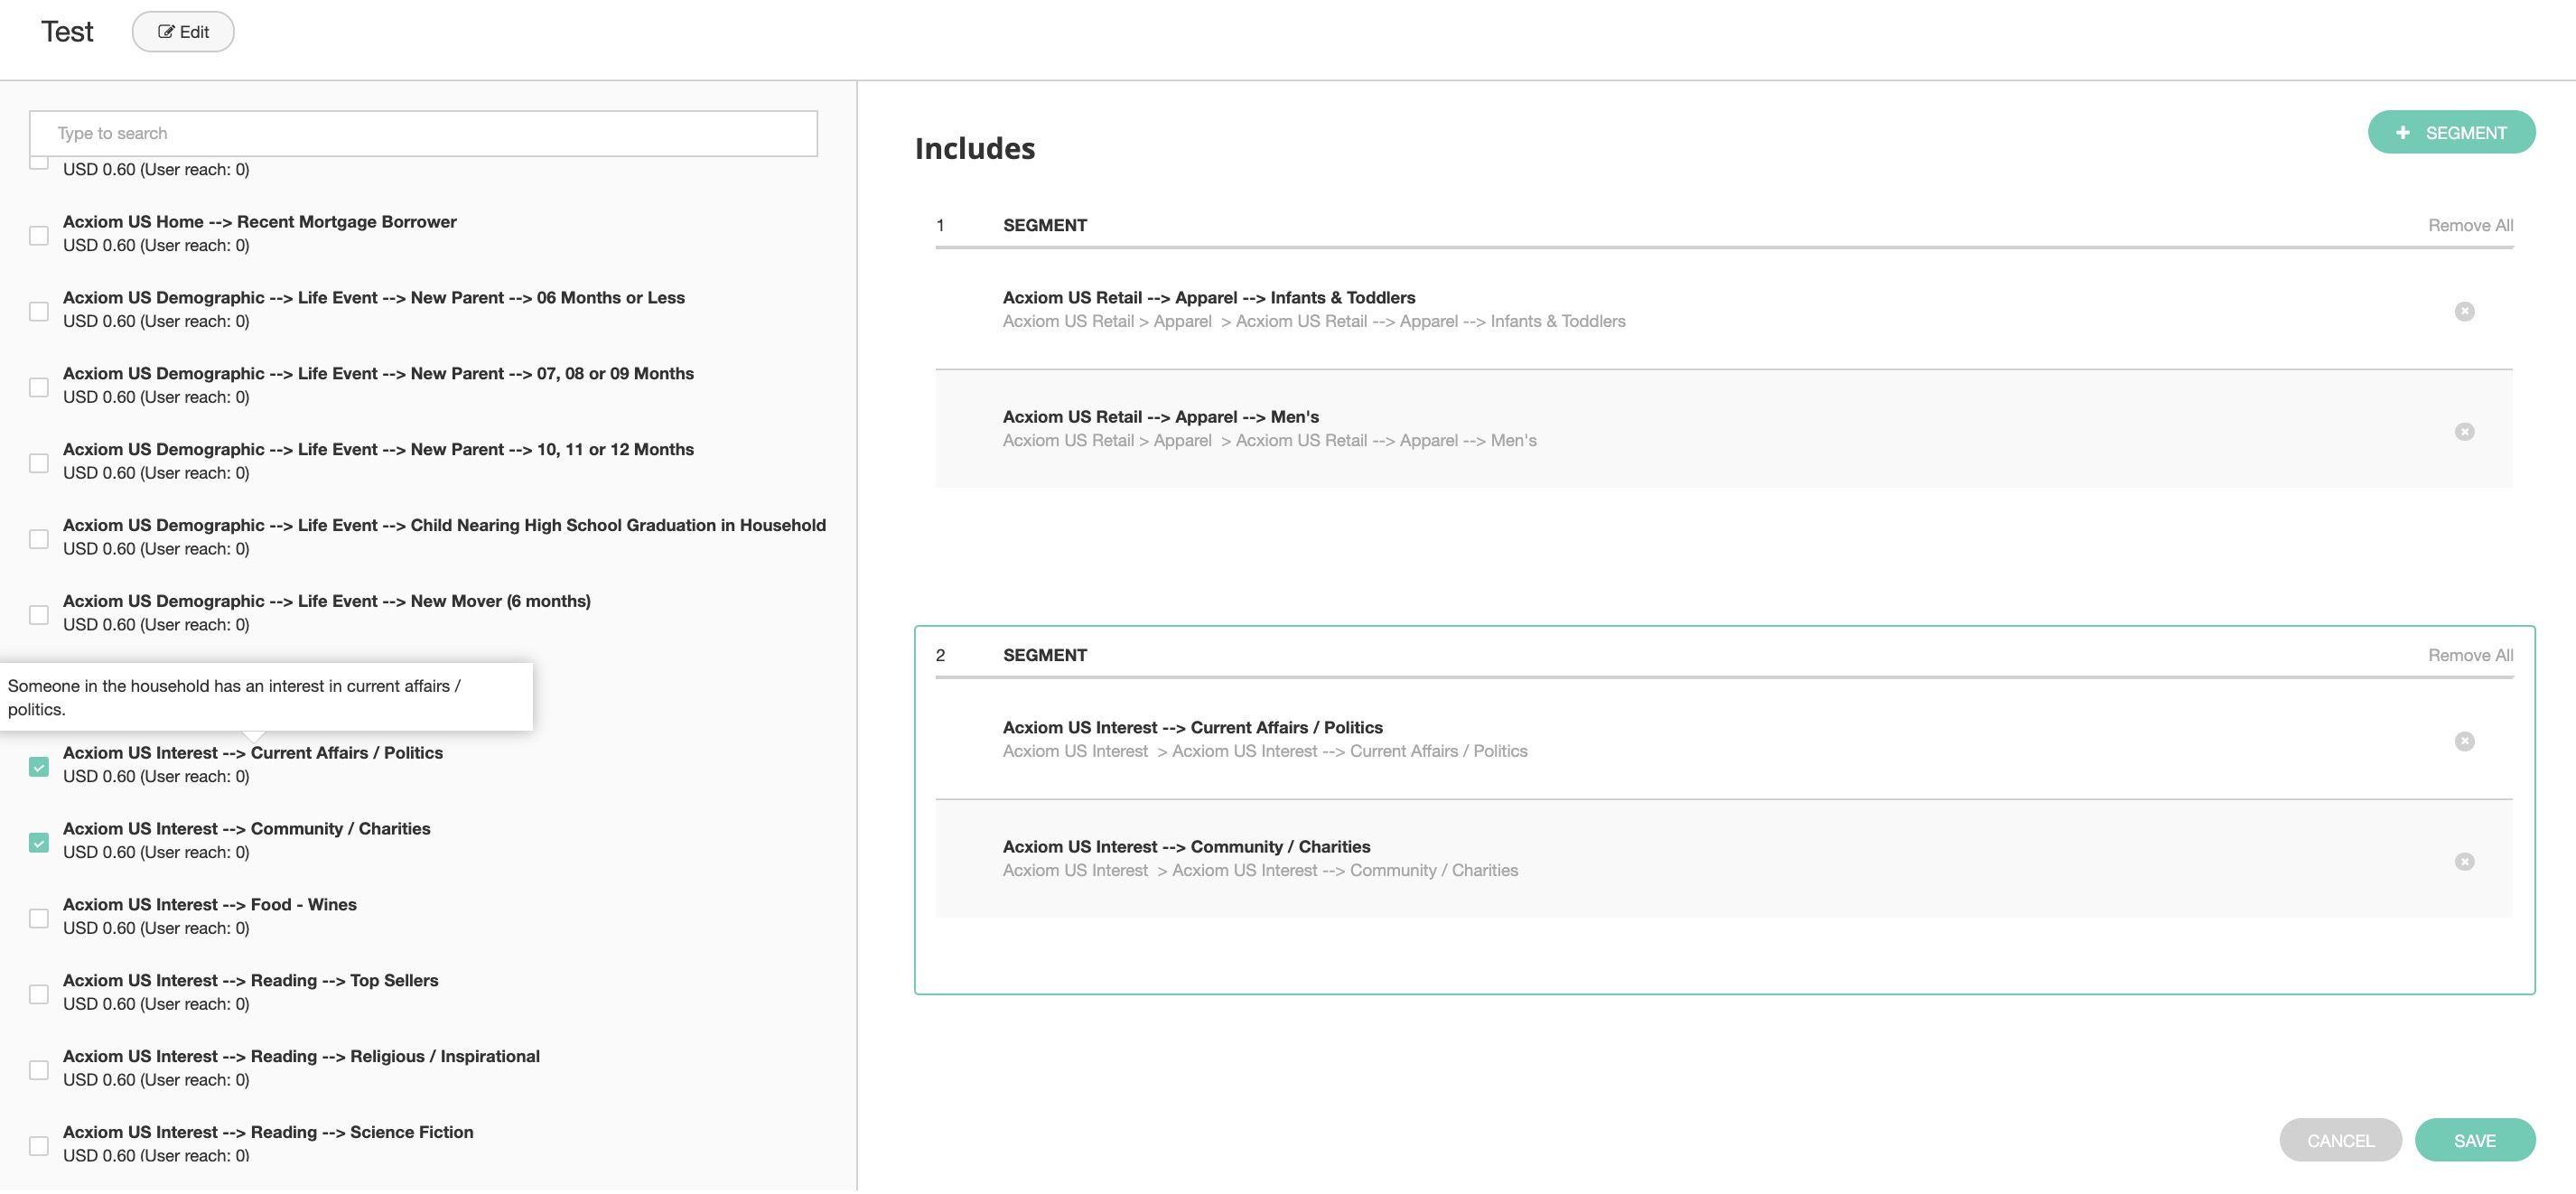The image size is (2576, 1194).
Task: Check New Parent 06 Months or Less checkbox
Action: pos(39,311)
